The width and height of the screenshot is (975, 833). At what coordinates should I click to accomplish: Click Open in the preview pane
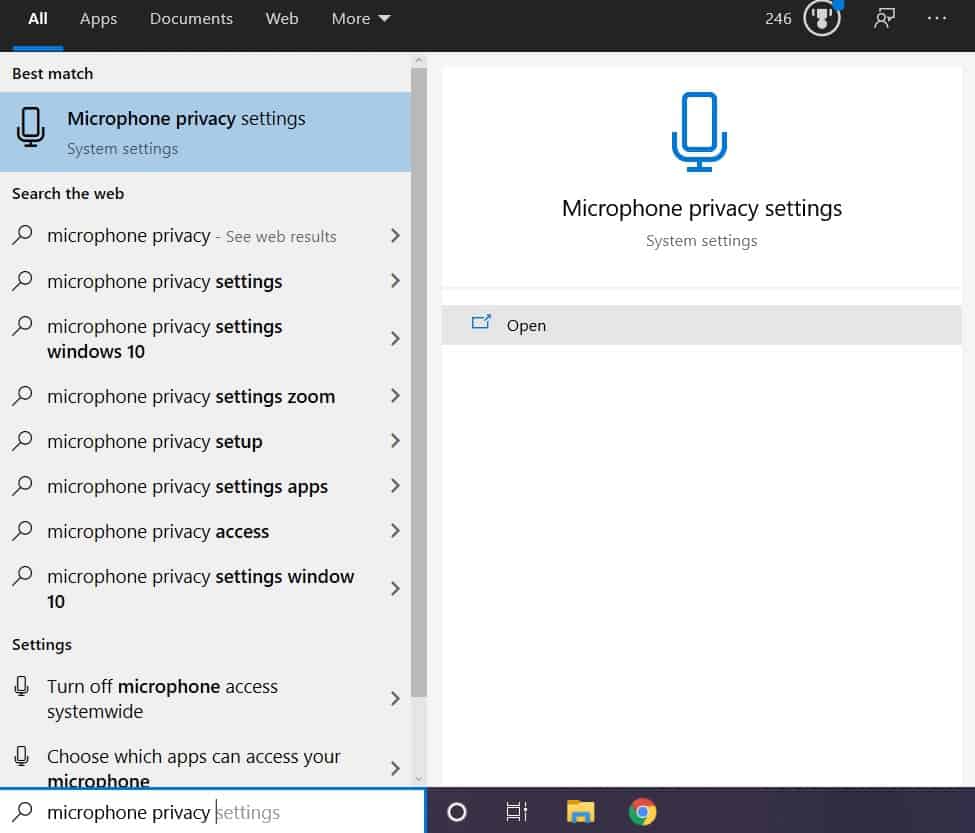[x=526, y=326]
